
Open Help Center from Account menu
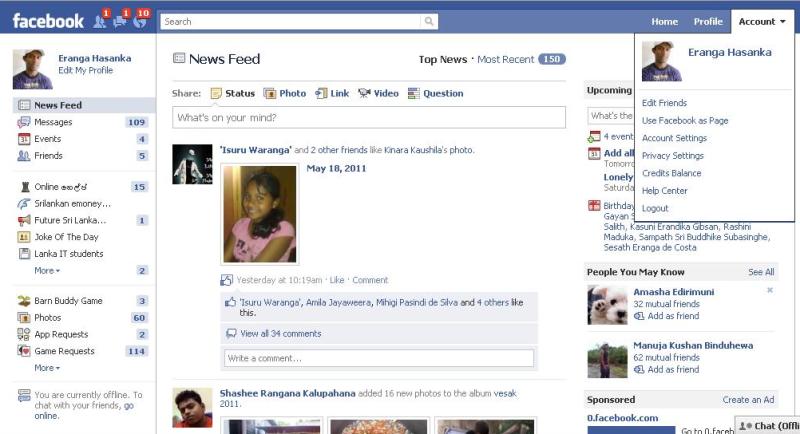664,191
